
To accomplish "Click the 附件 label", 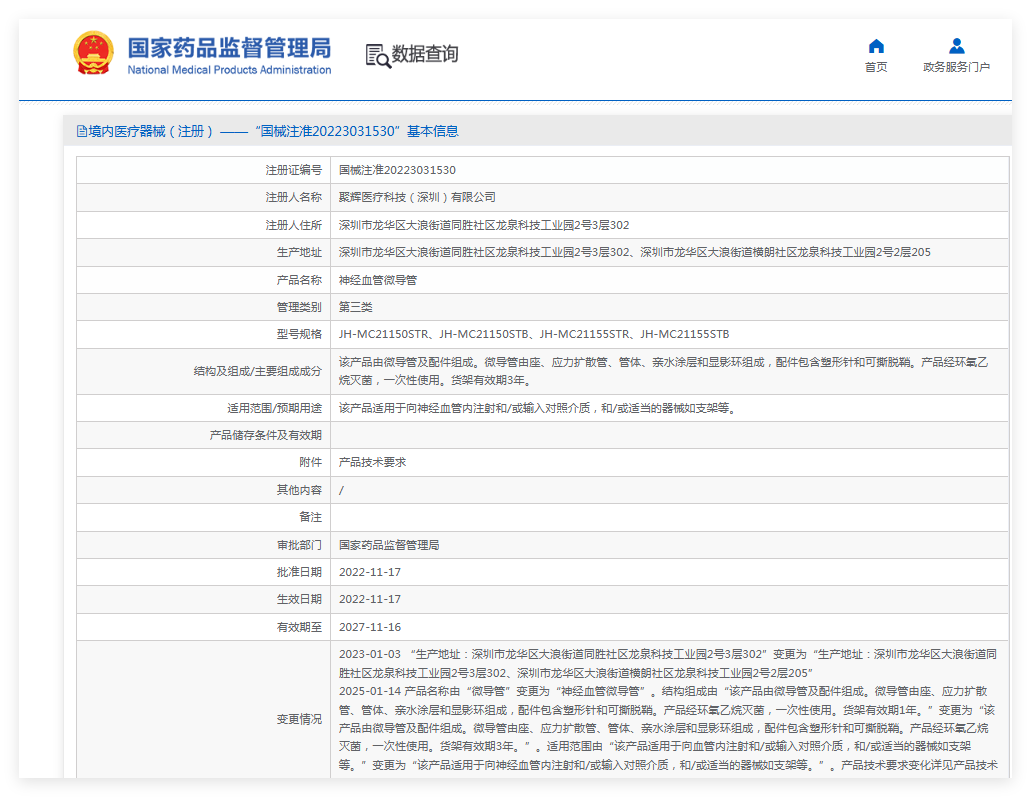I will click(x=310, y=462).
